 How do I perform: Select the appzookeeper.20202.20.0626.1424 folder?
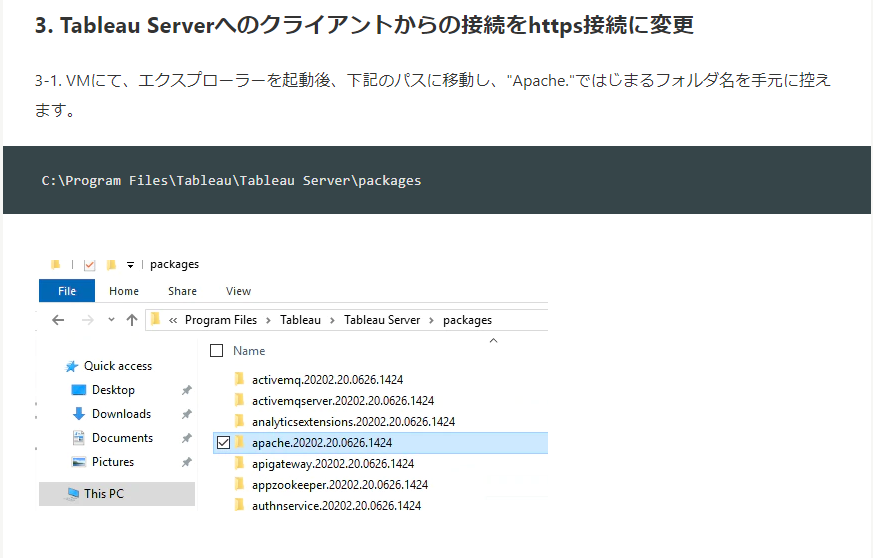coord(340,485)
